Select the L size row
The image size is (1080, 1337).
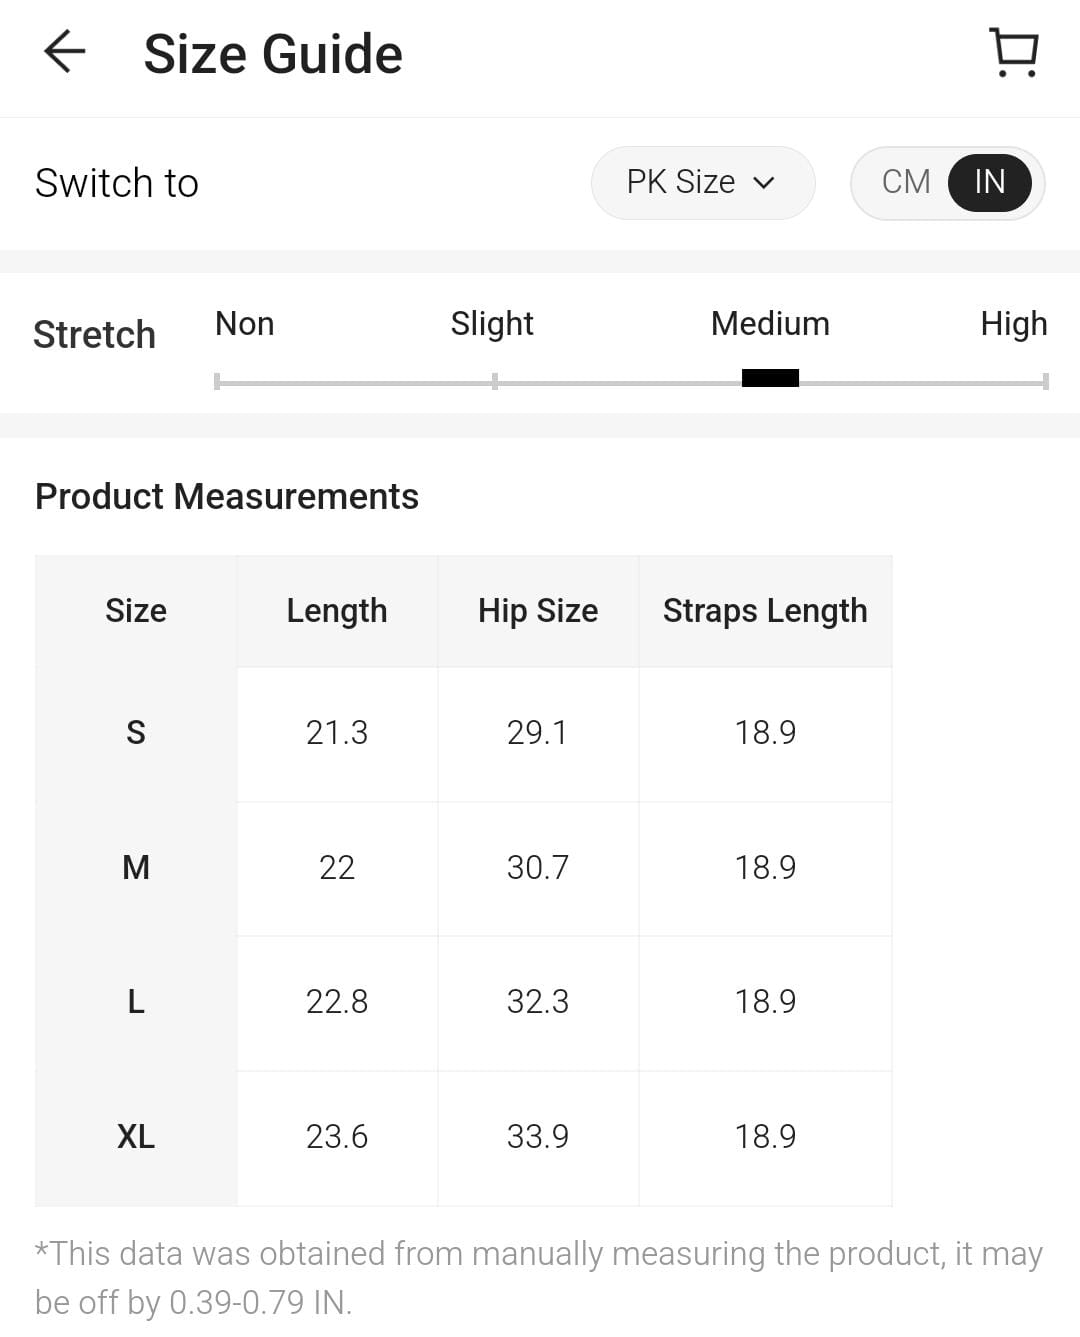pos(136,1002)
